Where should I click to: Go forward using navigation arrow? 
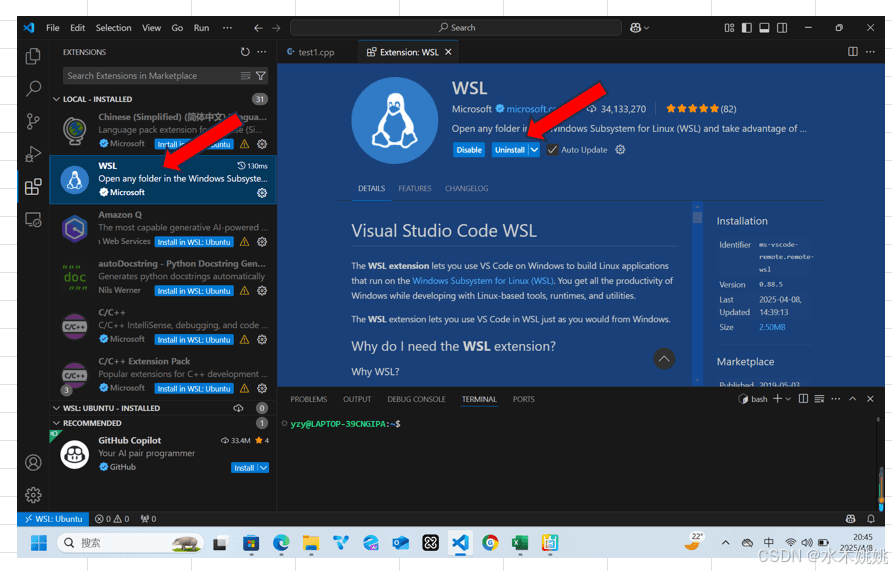tap(276, 28)
